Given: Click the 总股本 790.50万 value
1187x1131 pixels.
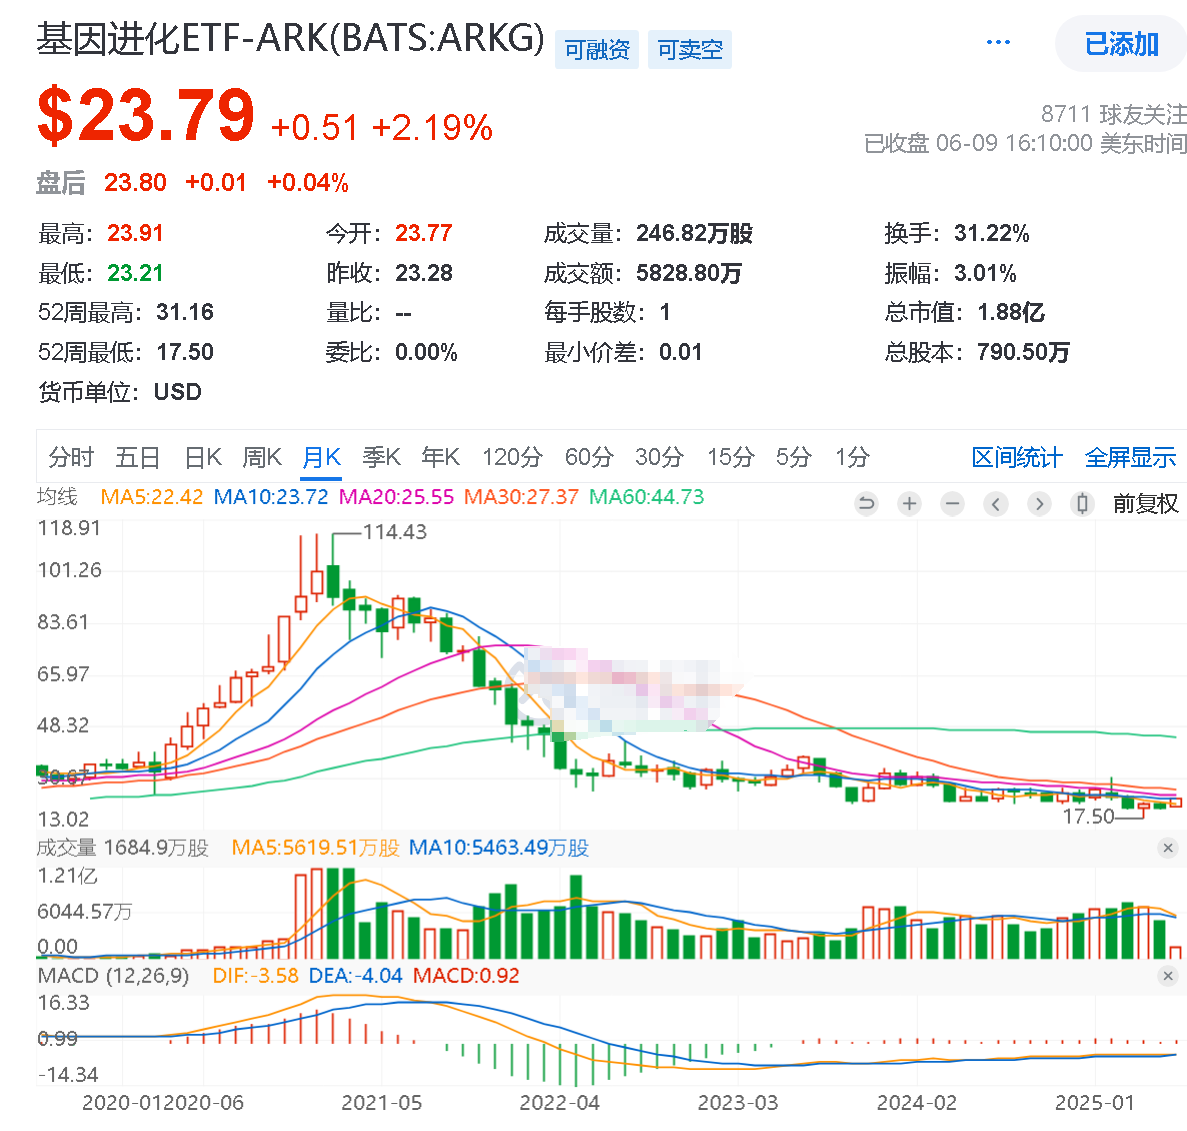Looking at the screenshot, I should pyautogui.click(x=1023, y=352).
